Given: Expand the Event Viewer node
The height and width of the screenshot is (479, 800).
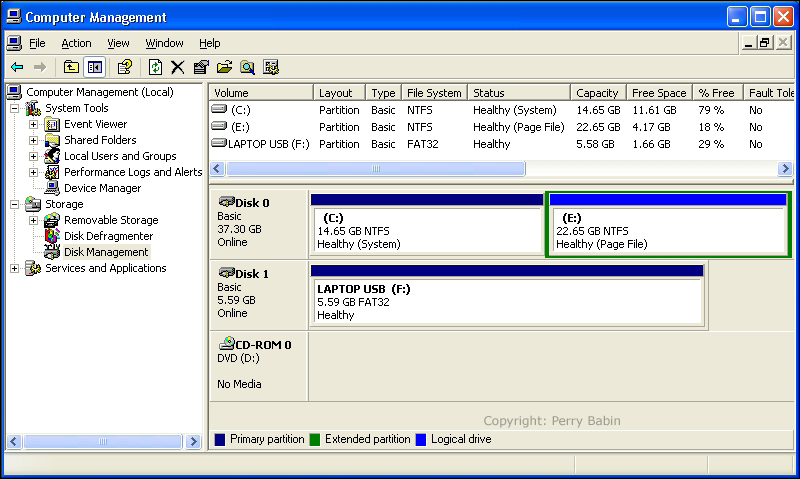Looking at the screenshot, I should (x=33, y=124).
